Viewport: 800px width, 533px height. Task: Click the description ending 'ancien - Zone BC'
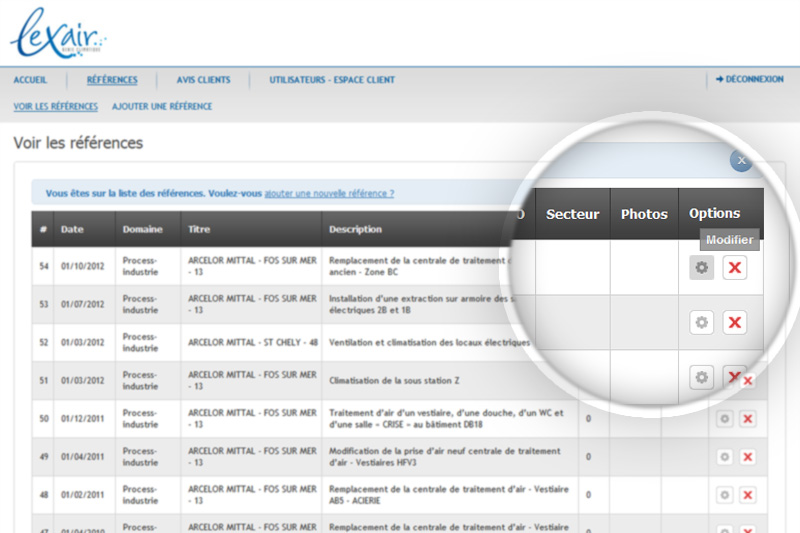click(x=418, y=266)
